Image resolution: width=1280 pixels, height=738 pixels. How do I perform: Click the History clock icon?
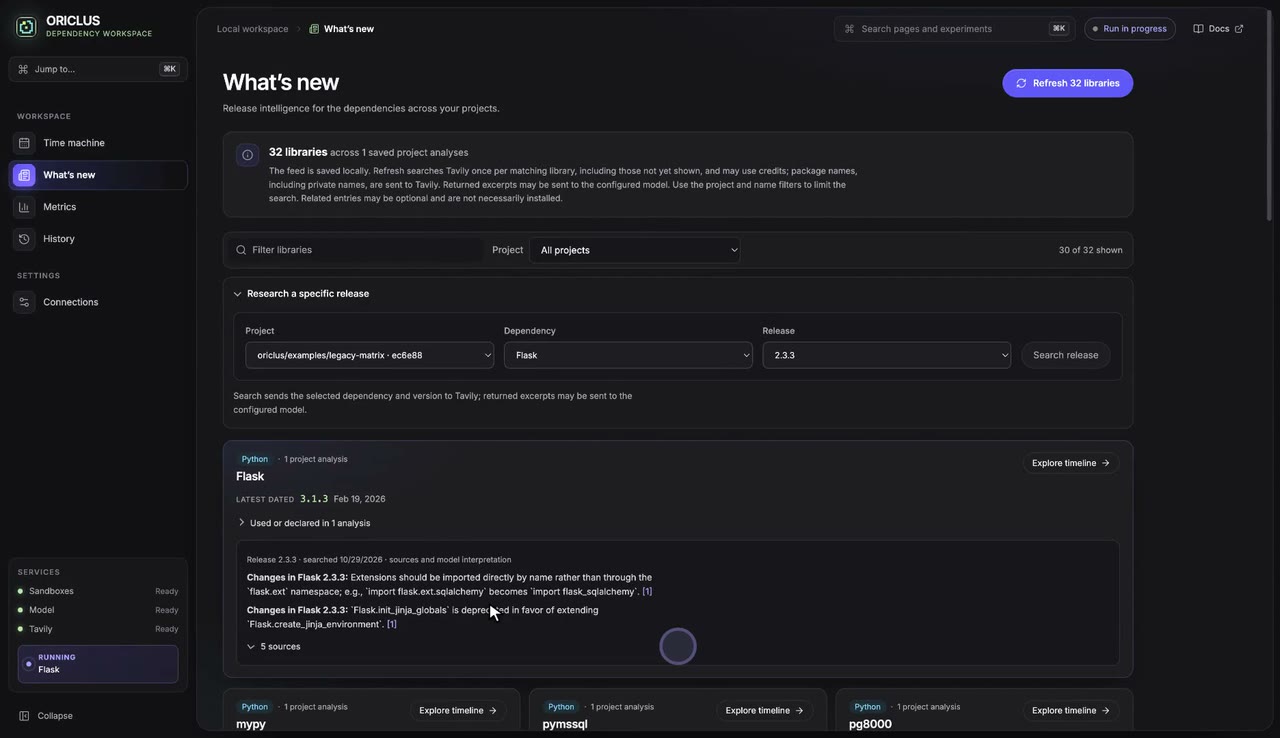[24, 239]
